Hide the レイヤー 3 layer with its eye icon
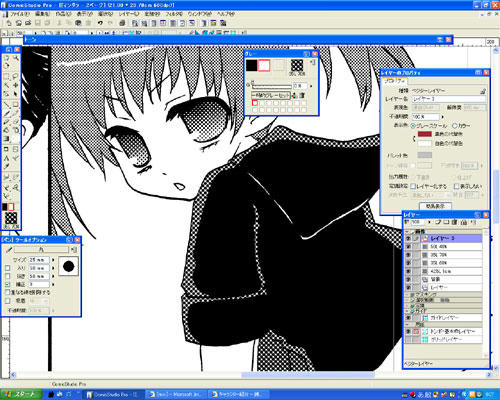 [408, 239]
